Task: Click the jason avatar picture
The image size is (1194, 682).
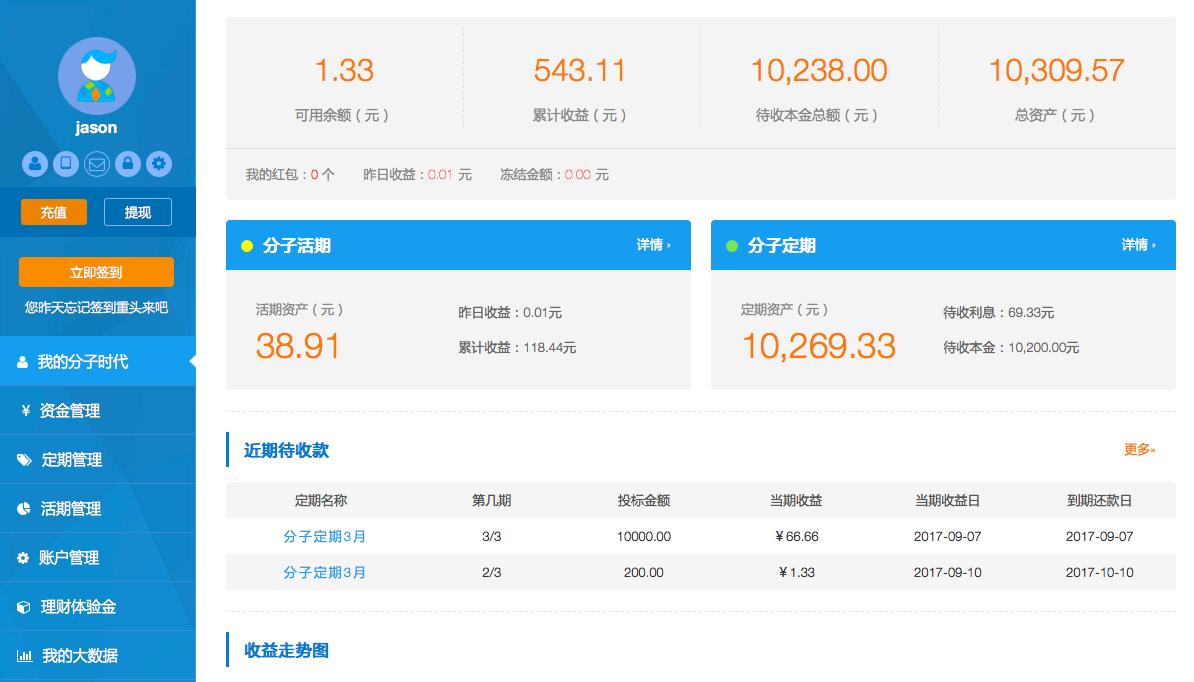Action: pos(97,76)
